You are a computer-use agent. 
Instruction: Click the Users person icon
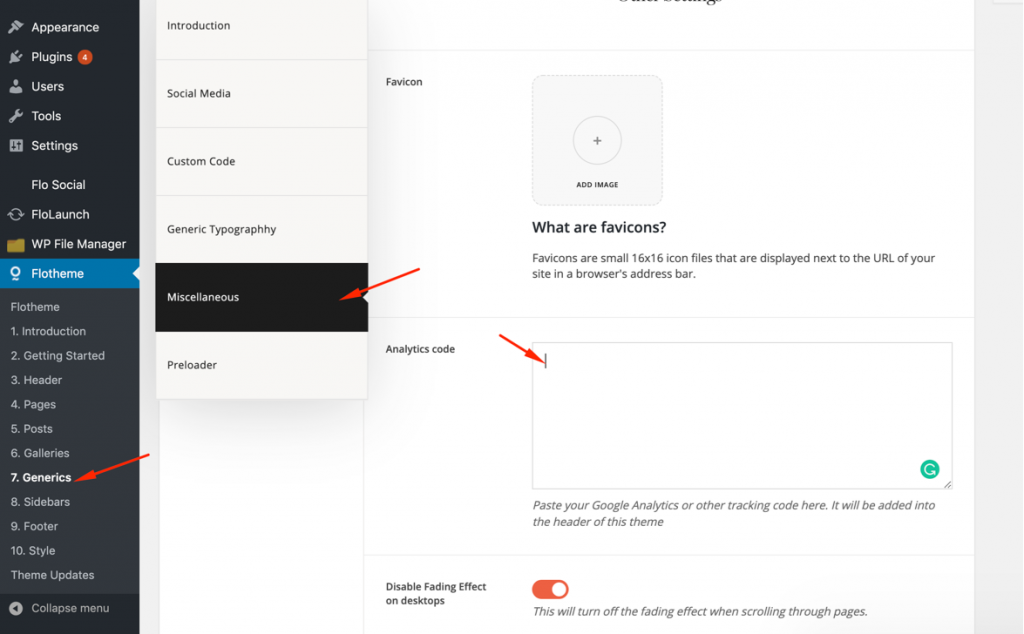pyautogui.click(x=16, y=86)
